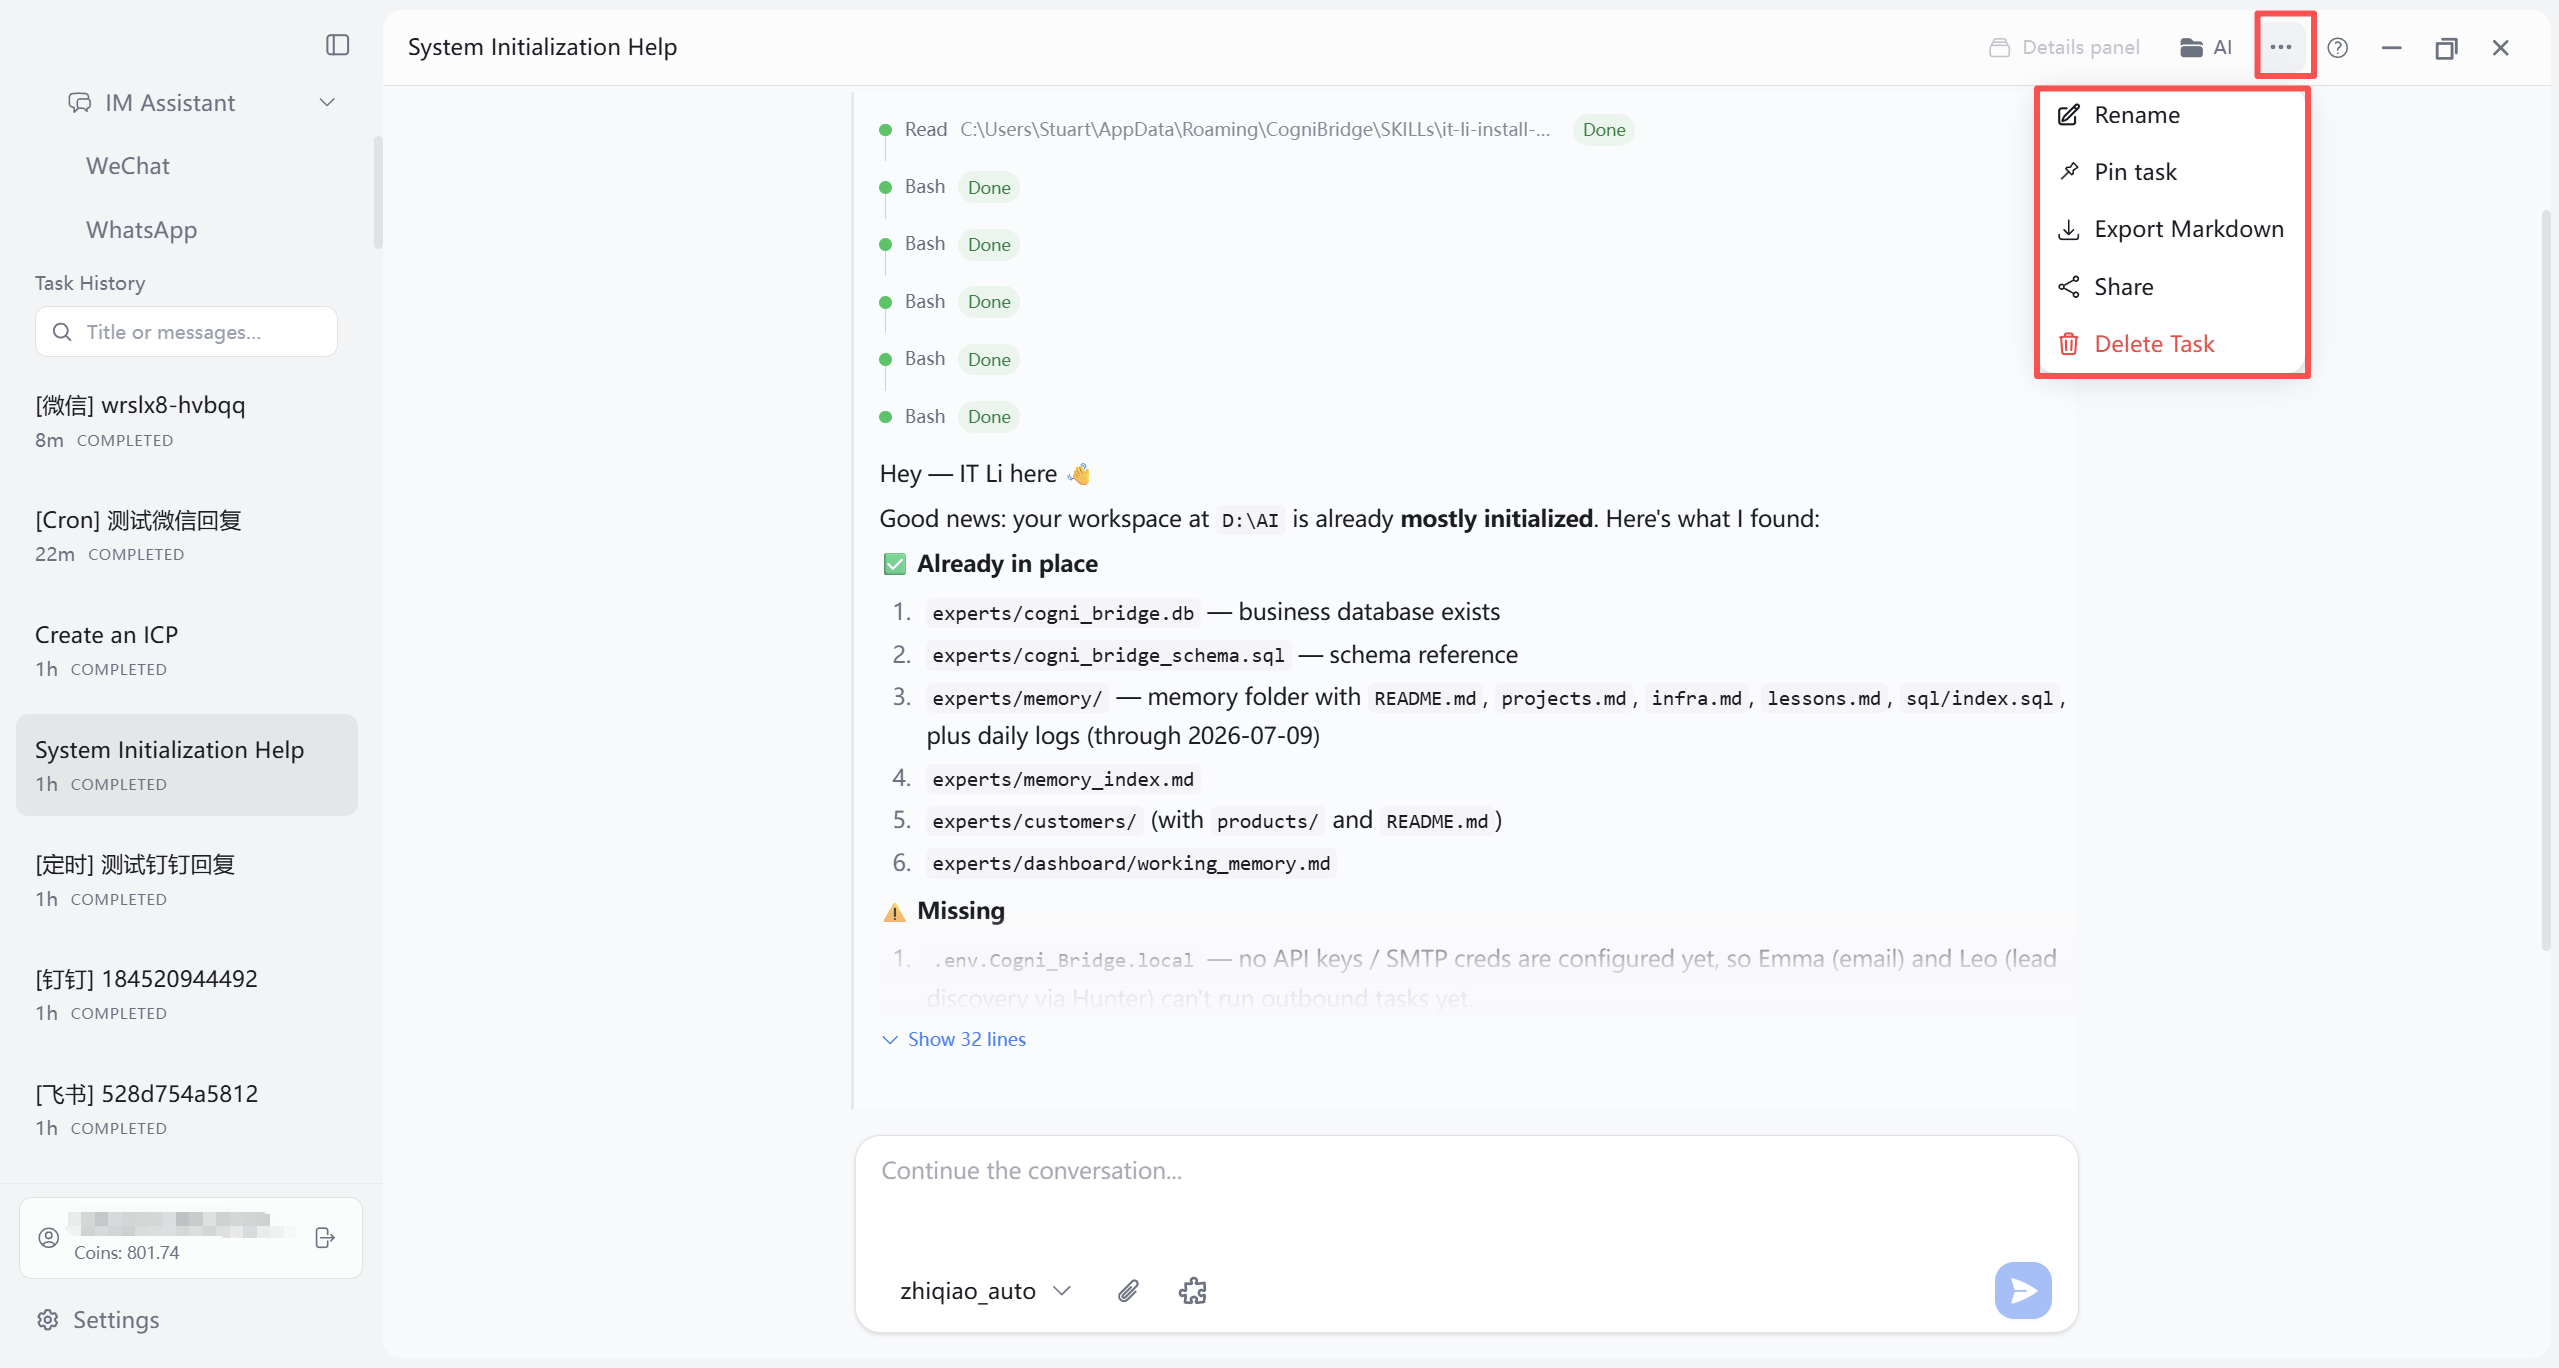
Task: Click the IM Assistant chat icon
Action: [79, 103]
